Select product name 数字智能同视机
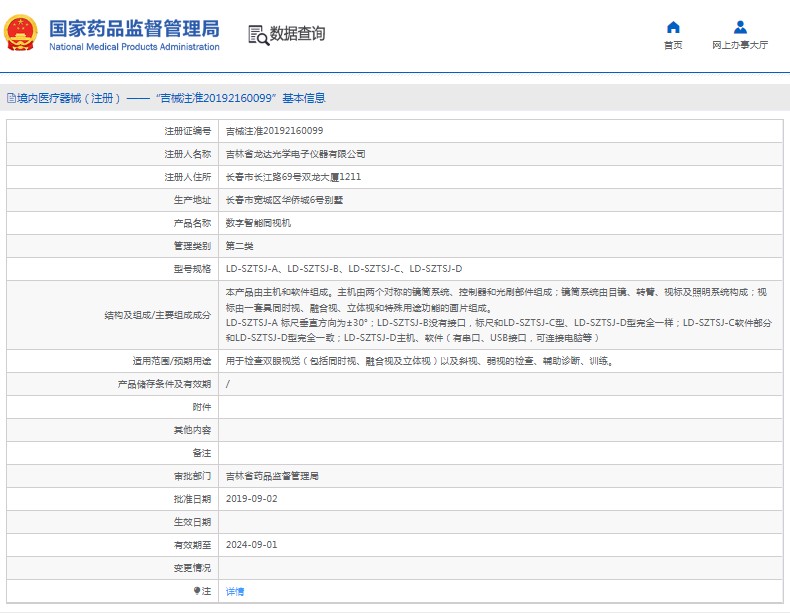Viewport: 790px width, 613px height. pyautogui.click(x=258, y=223)
